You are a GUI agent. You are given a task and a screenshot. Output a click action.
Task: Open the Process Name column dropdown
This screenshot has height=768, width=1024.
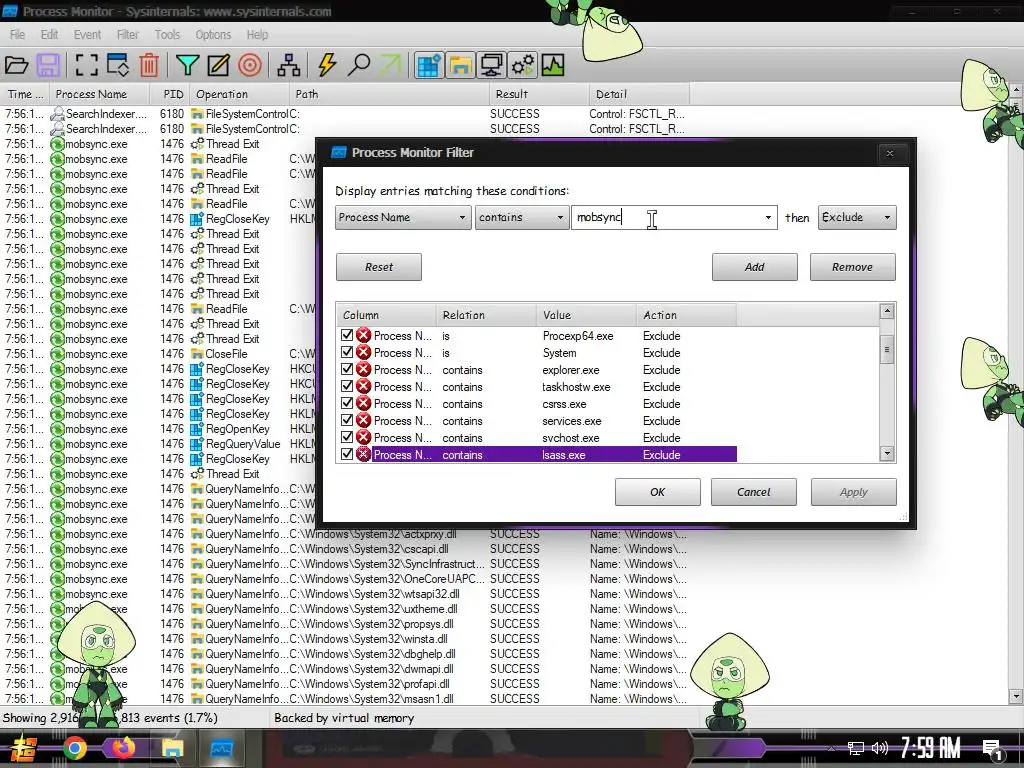(x=403, y=217)
